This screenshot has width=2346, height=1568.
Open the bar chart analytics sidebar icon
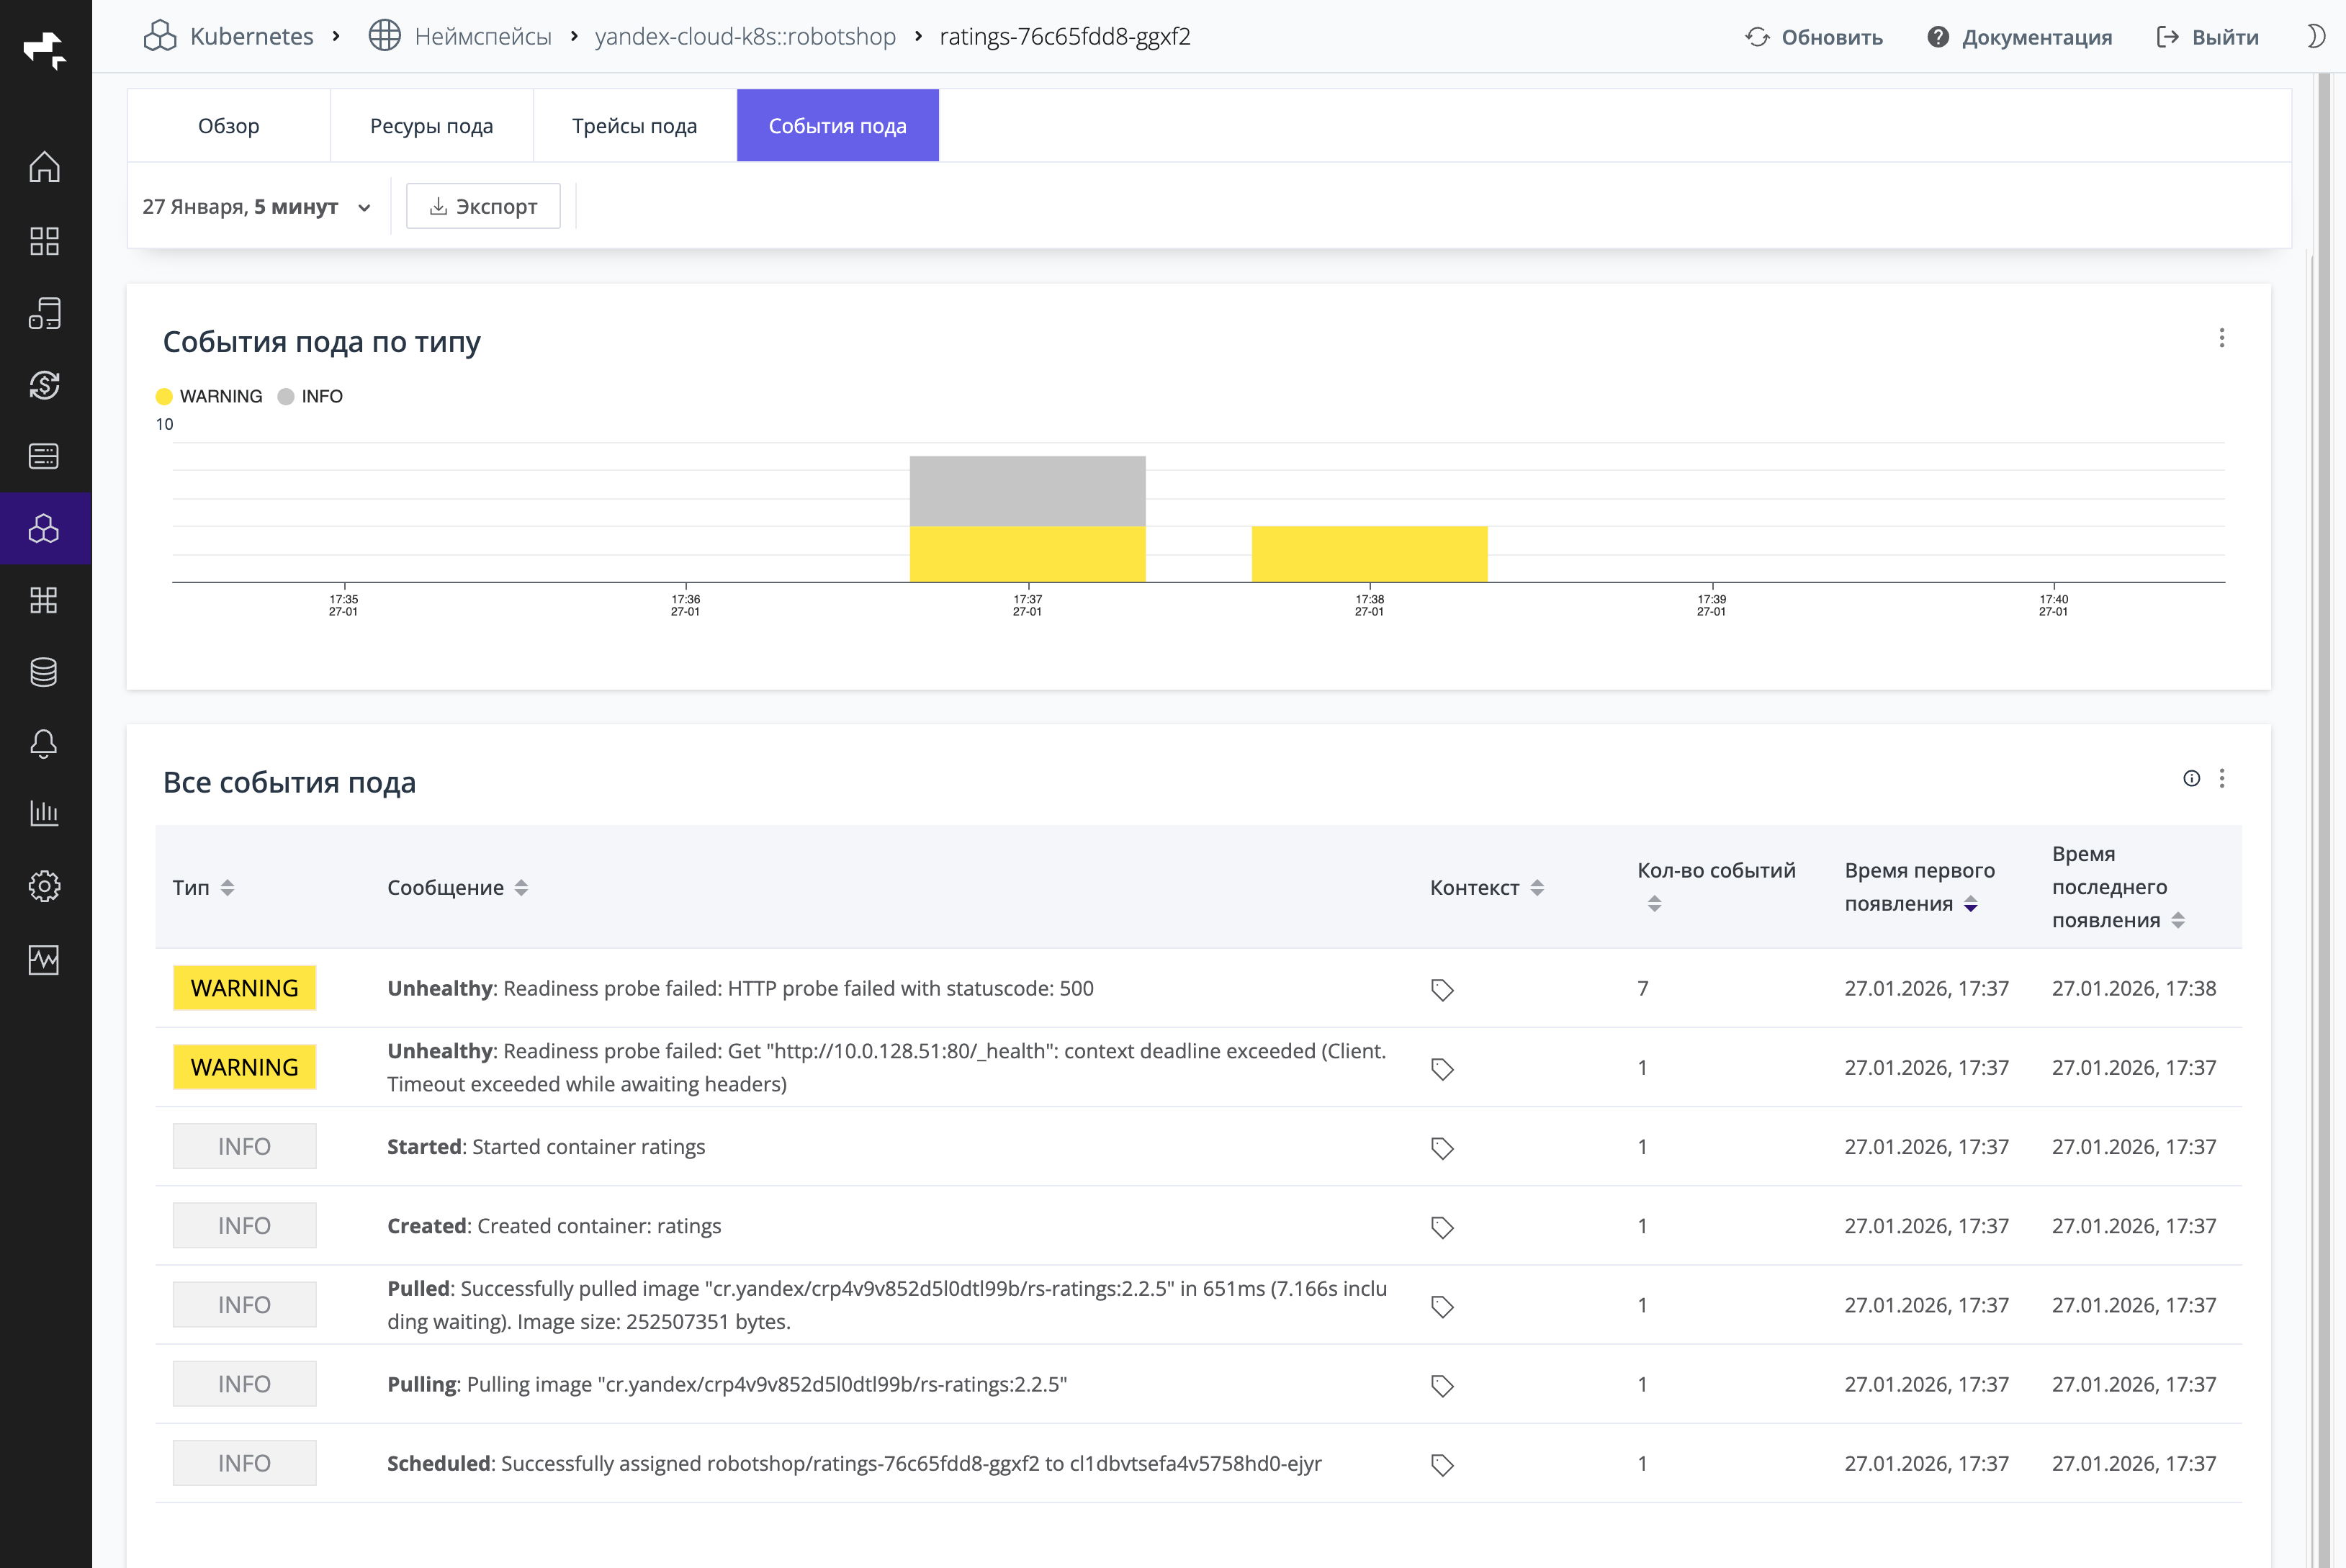(x=44, y=813)
